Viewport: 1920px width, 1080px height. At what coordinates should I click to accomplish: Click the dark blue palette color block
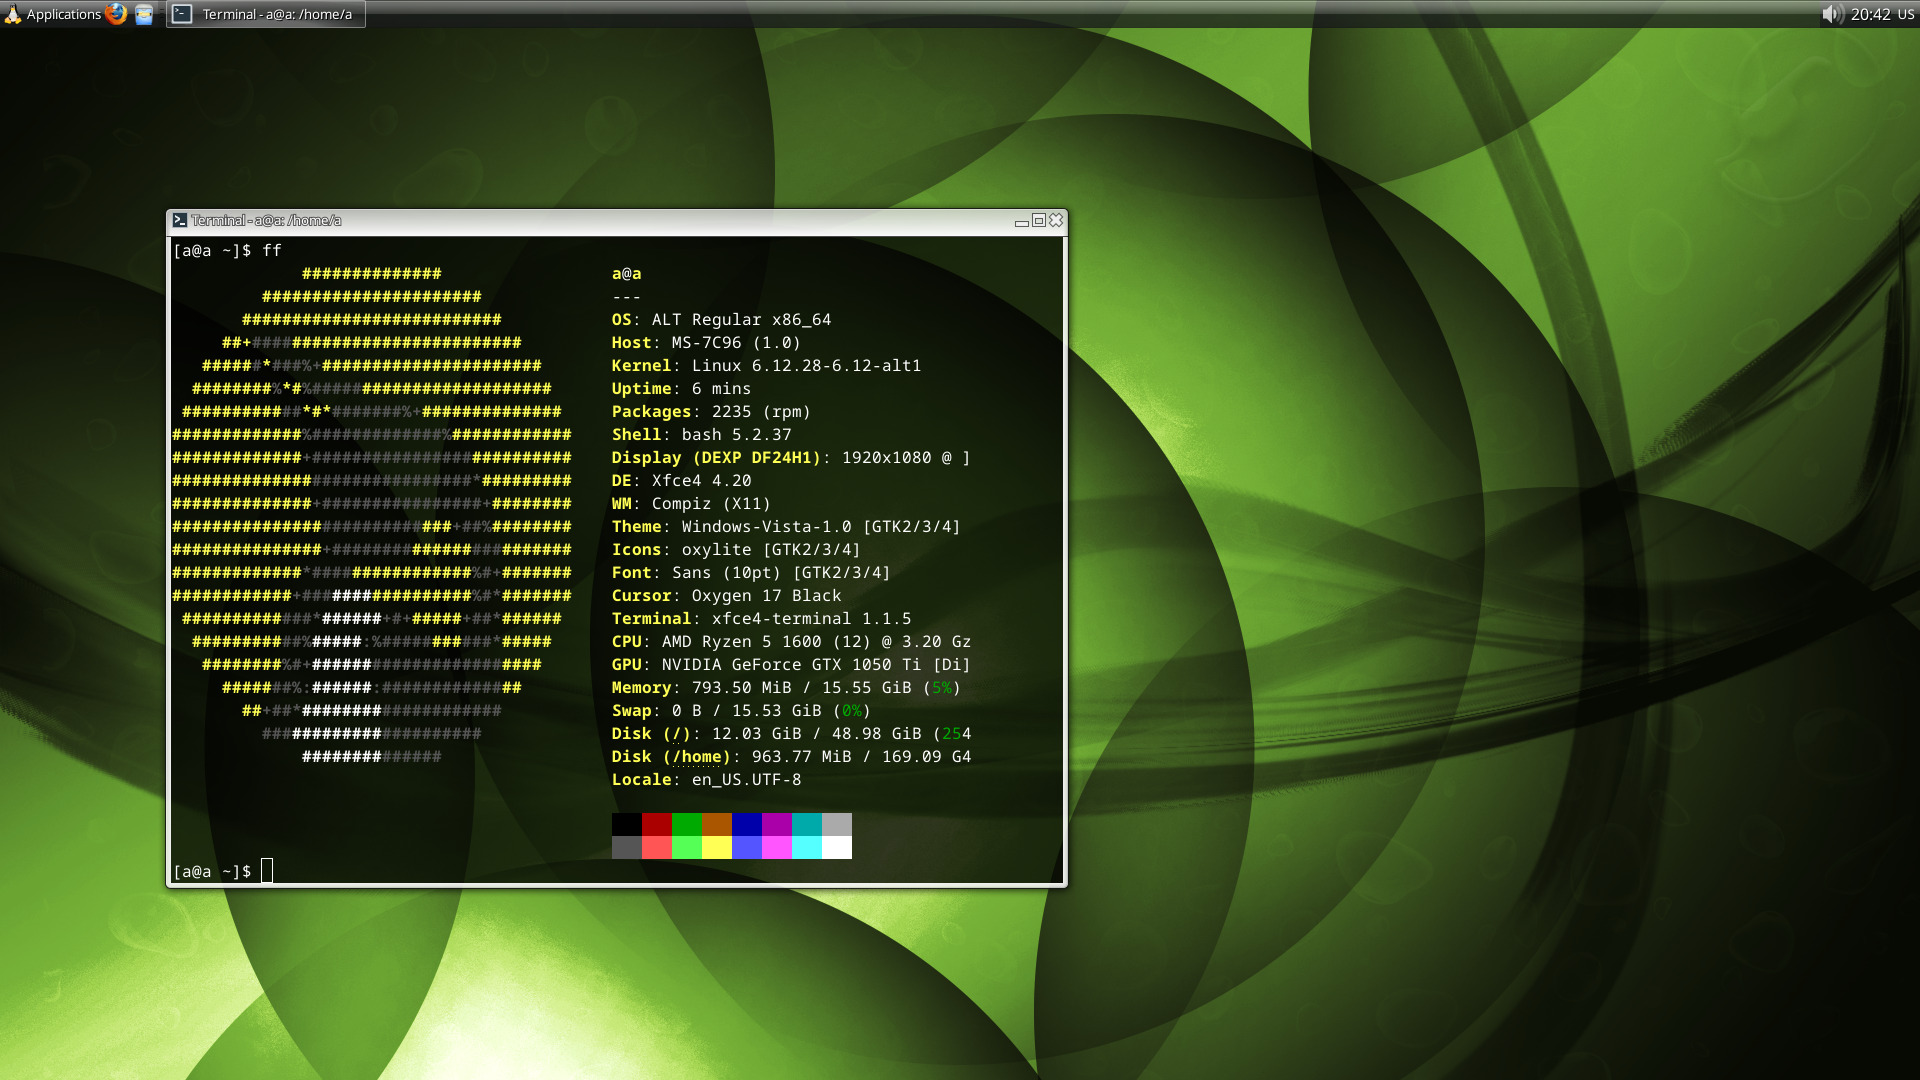(746, 824)
